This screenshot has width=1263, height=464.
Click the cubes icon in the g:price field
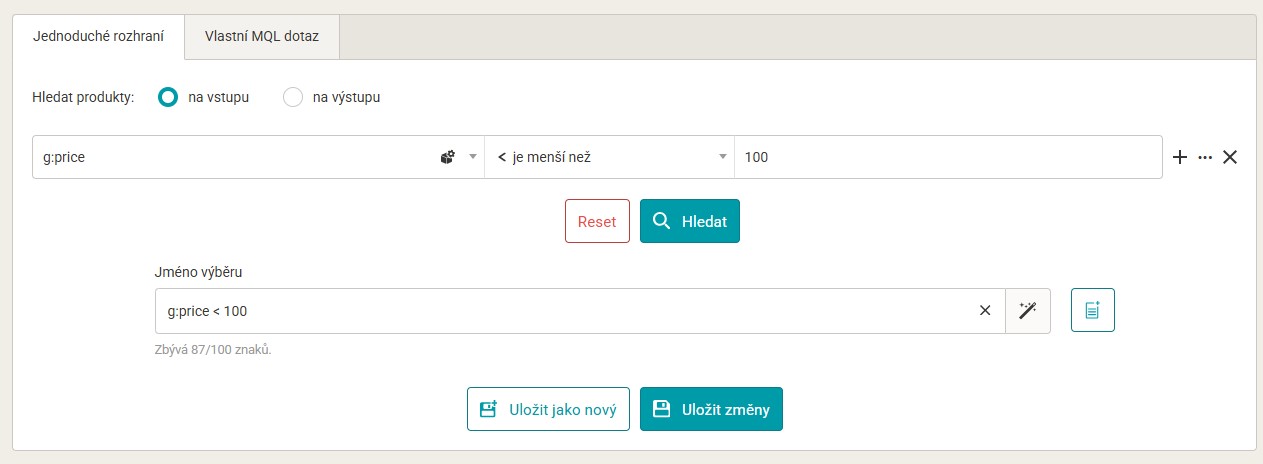(x=448, y=157)
